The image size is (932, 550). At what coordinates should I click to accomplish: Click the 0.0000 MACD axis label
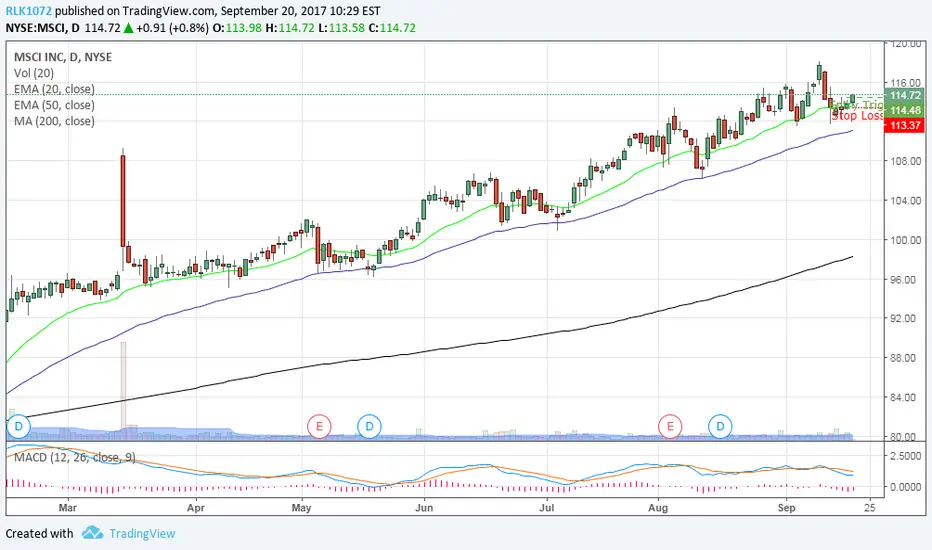pyautogui.click(x=907, y=487)
